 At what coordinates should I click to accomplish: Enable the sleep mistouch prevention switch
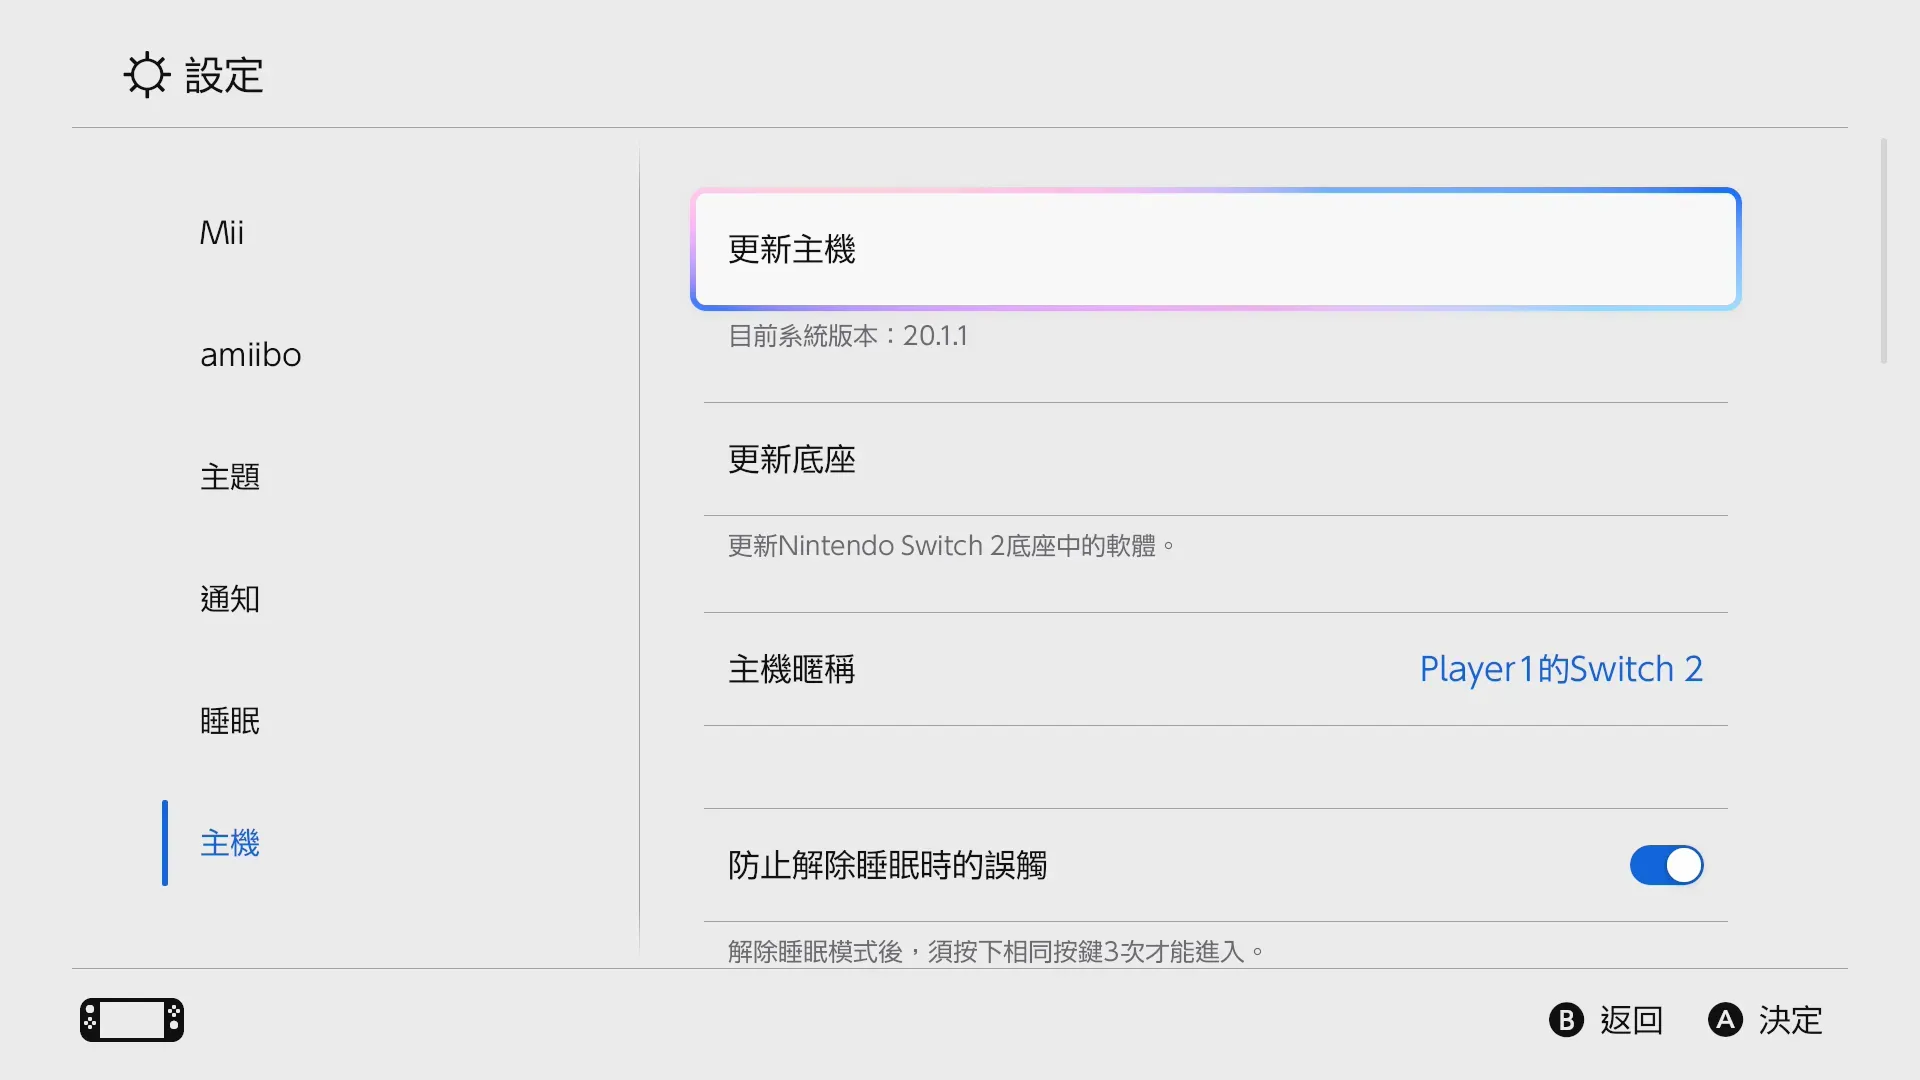pyautogui.click(x=1665, y=866)
